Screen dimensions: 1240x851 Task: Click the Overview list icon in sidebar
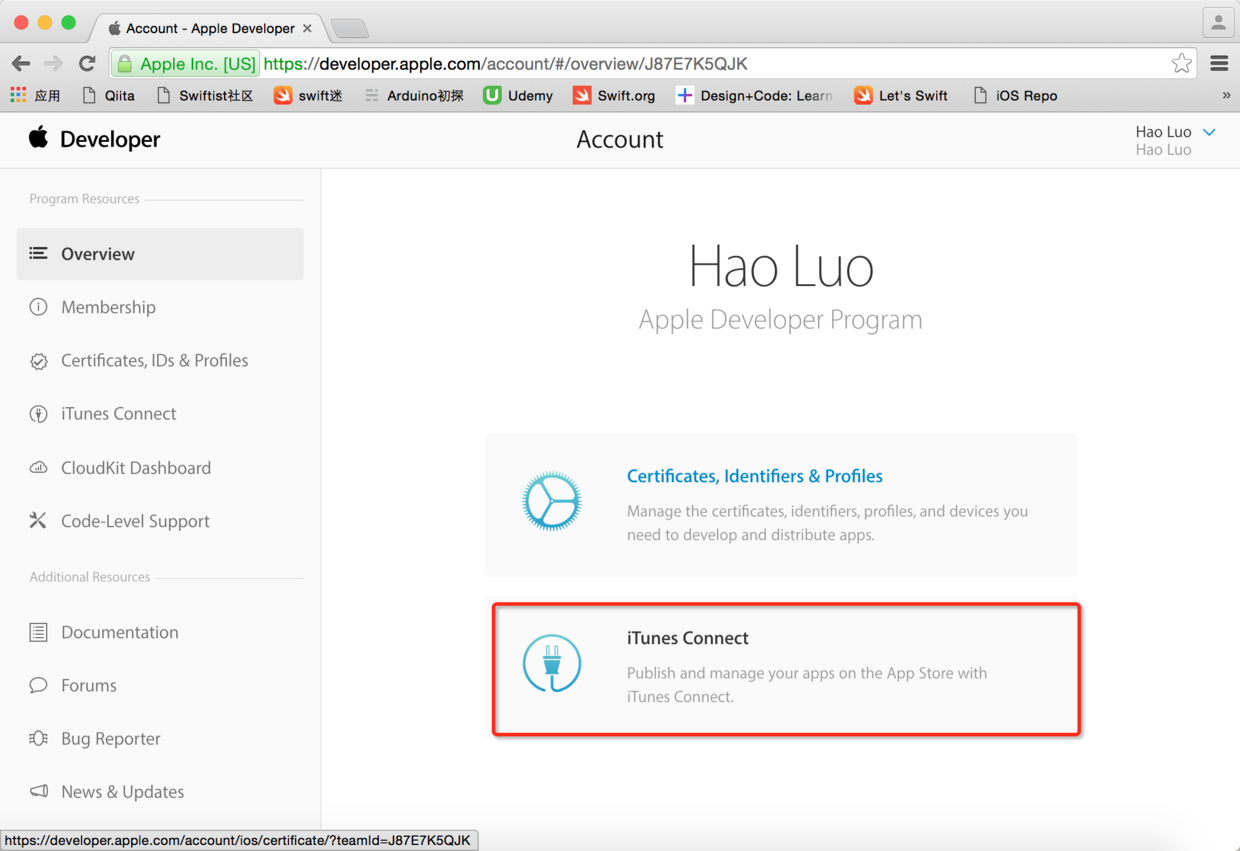[x=38, y=254]
